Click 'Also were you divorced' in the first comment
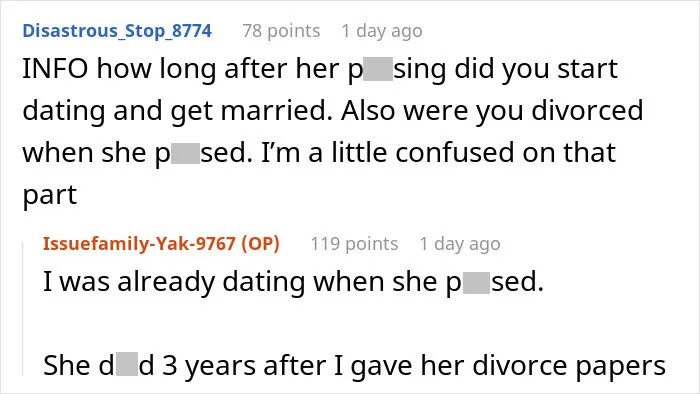 tap(492, 111)
